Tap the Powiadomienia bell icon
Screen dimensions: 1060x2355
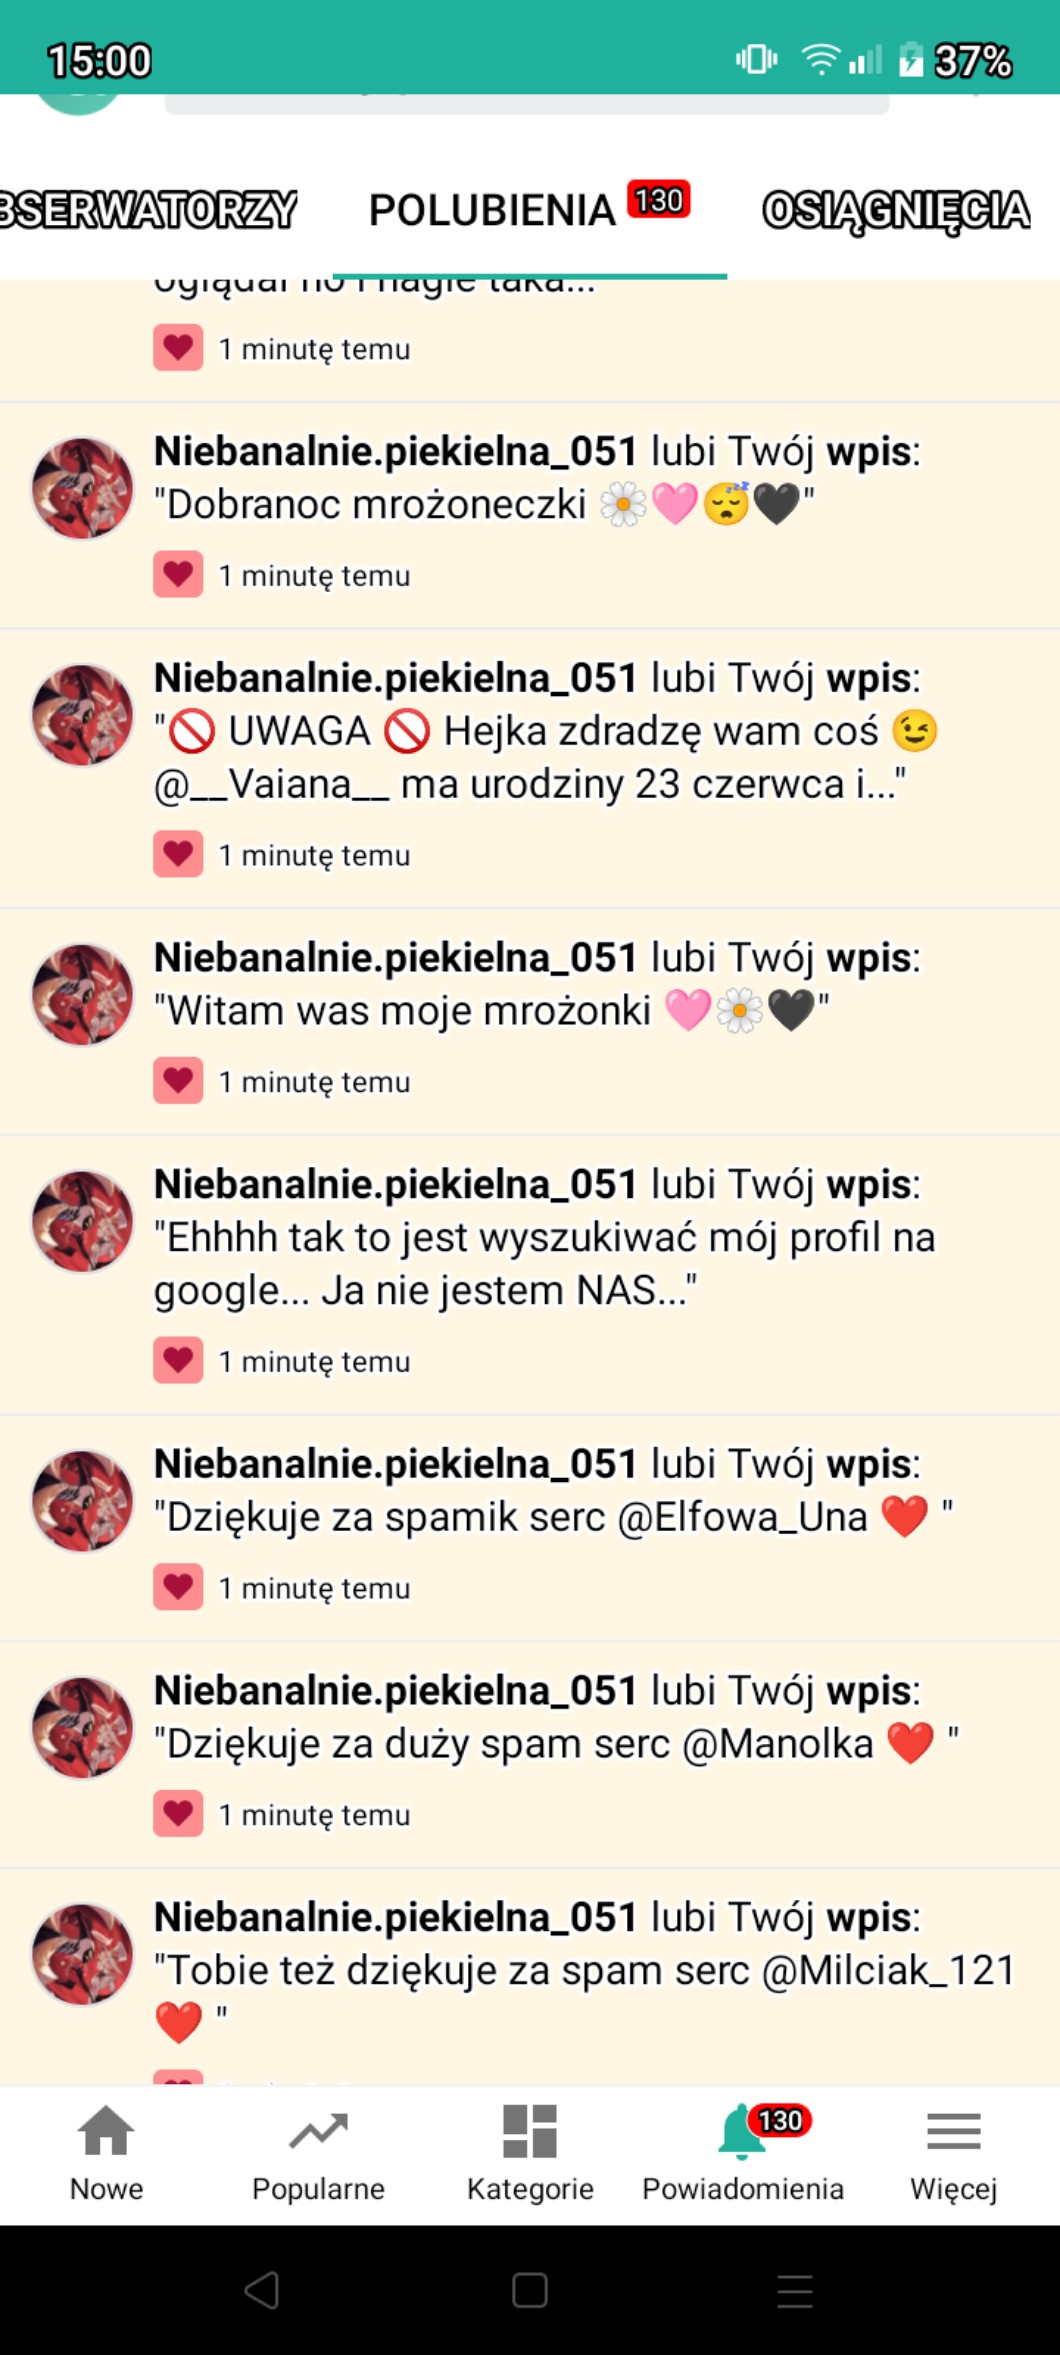[x=742, y=2131]
